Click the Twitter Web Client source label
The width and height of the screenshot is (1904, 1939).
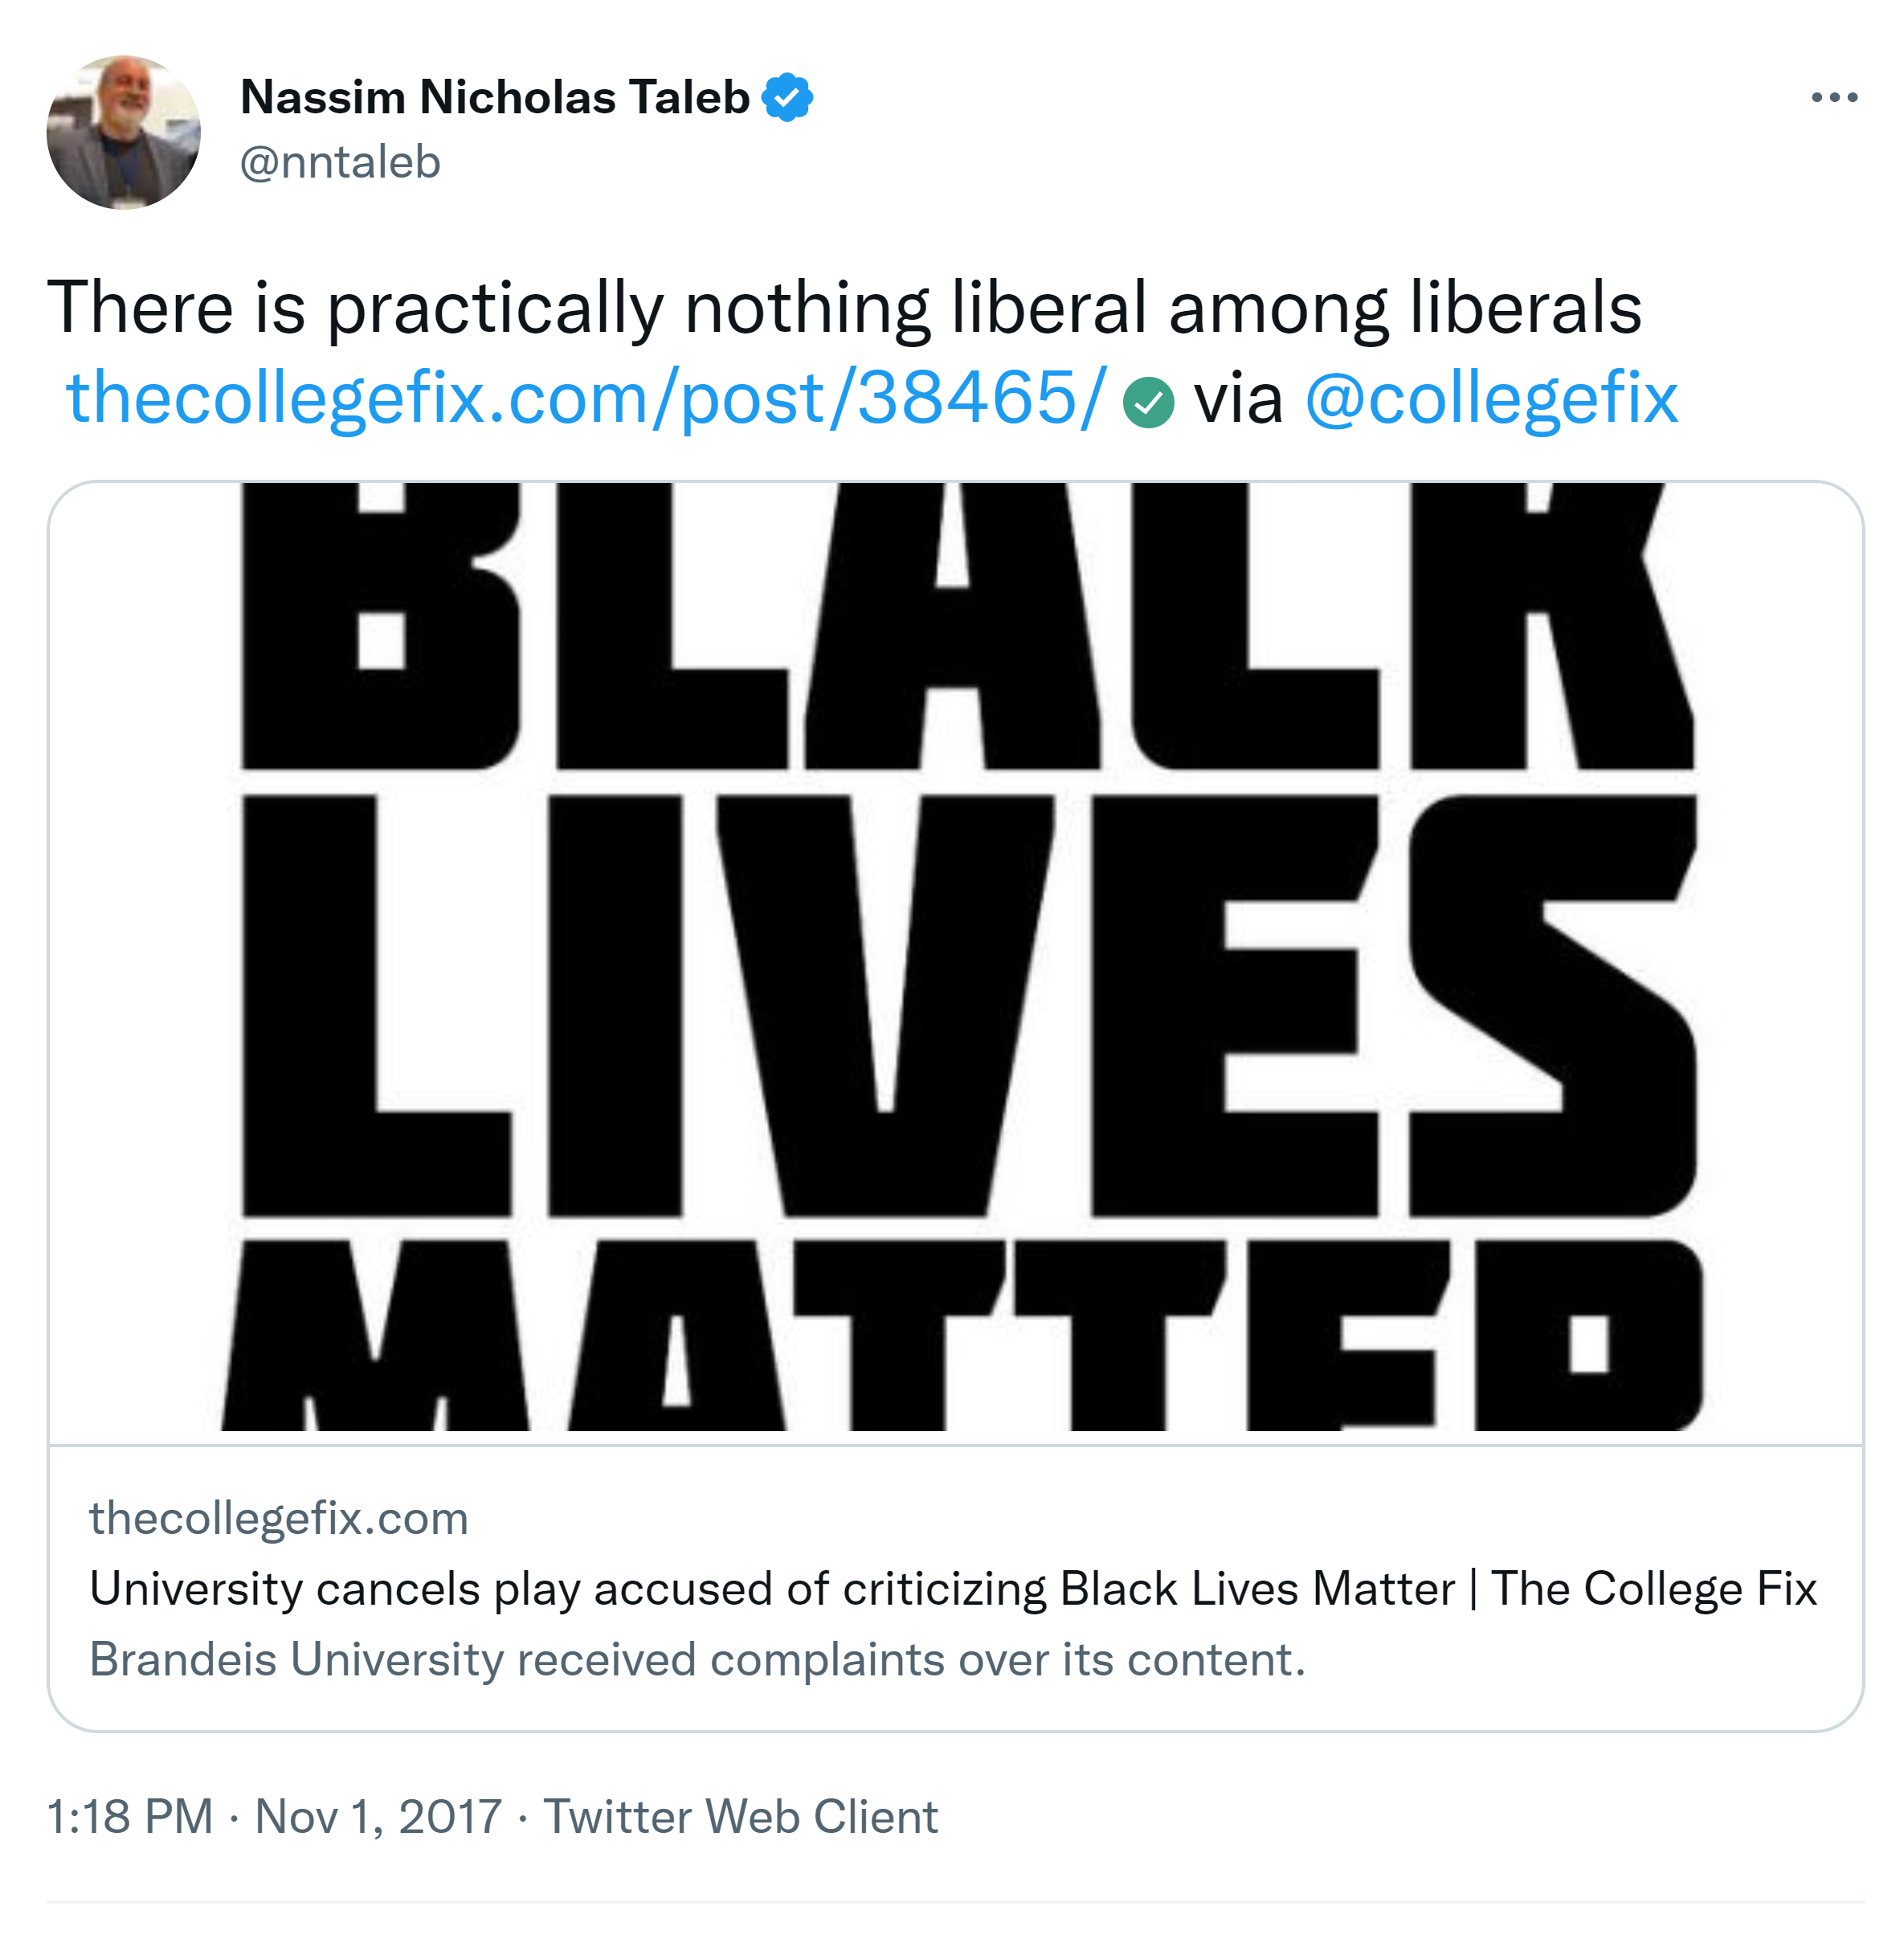740,1816
